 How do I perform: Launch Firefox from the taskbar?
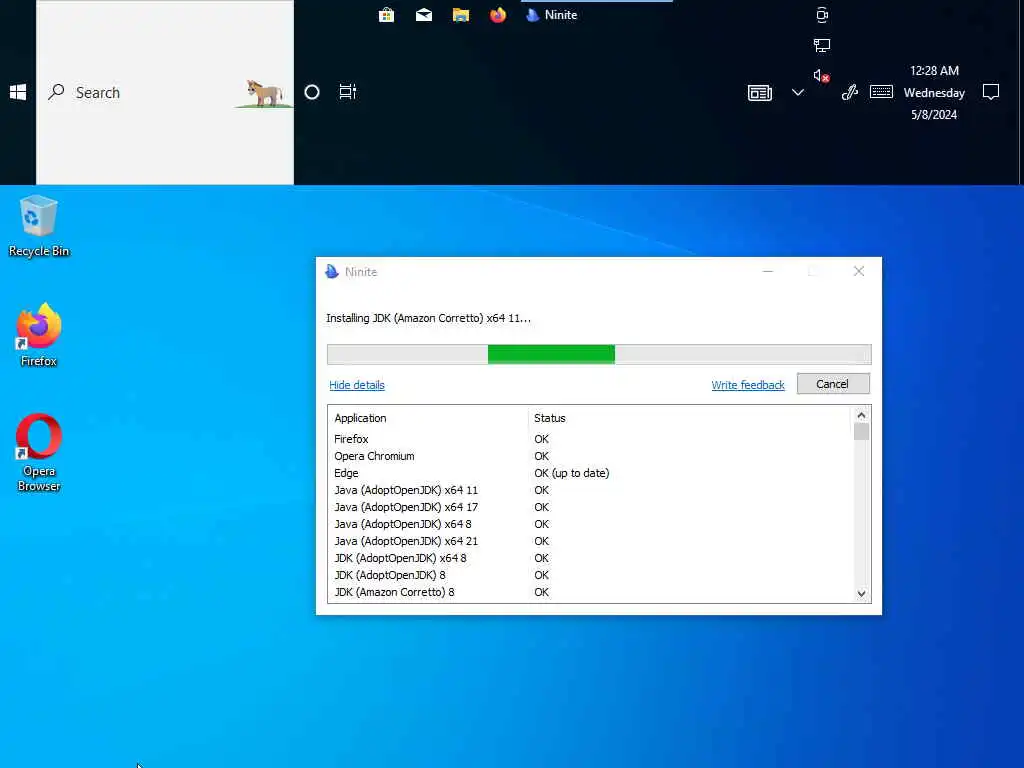498,14
